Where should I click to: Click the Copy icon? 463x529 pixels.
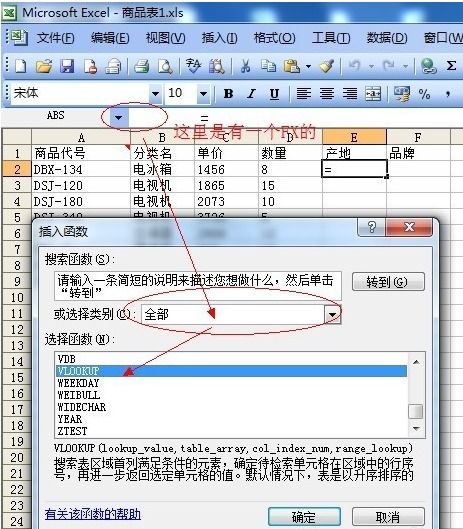click(x=268, y=66)
